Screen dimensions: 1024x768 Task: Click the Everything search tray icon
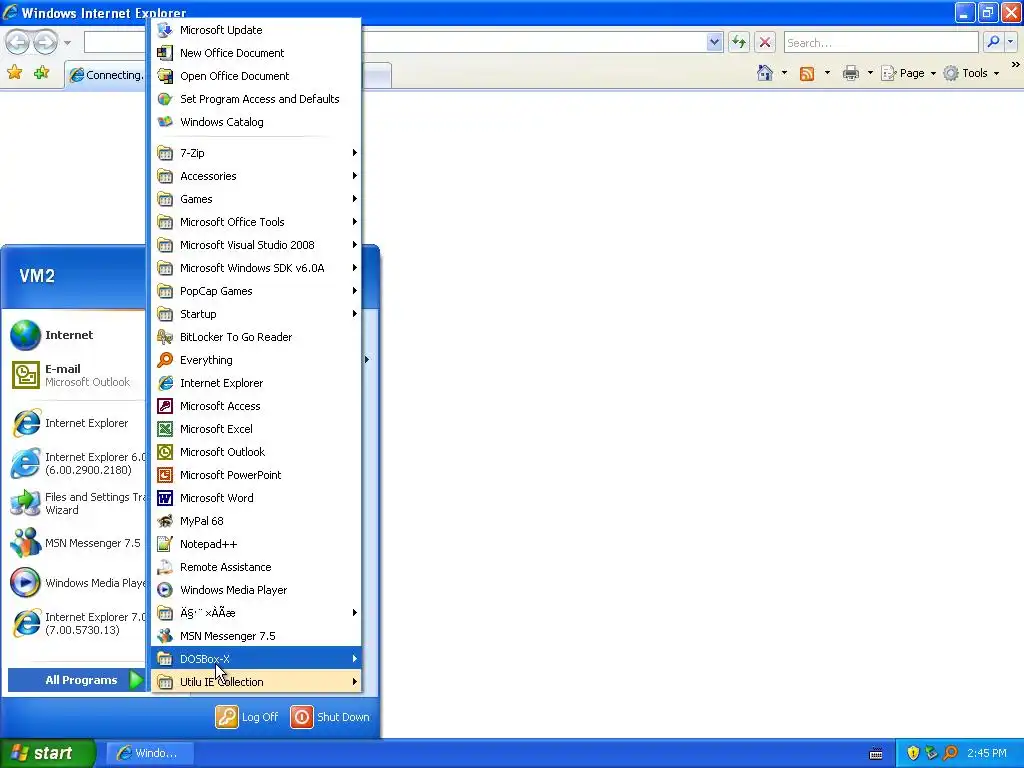click(951, 753)
